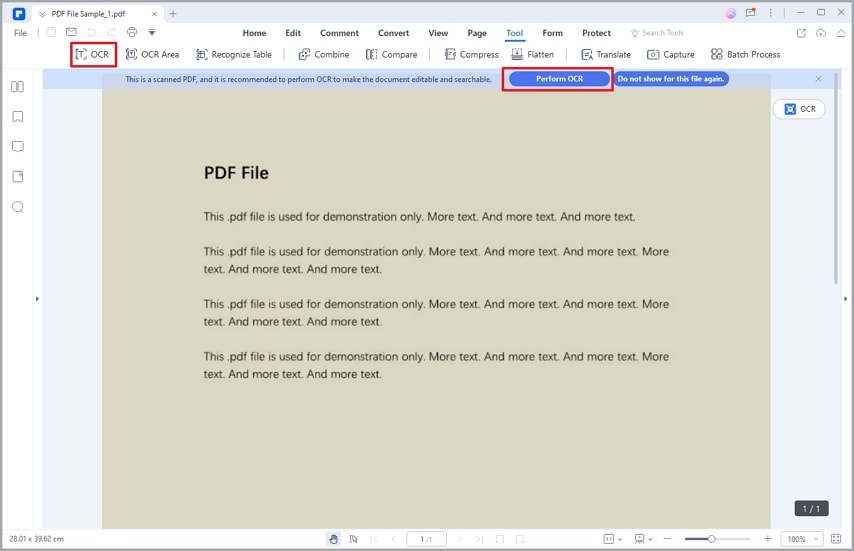Screen dimensions: 854x551
Task: Select the Flatten tool
Action: [532, 54]
